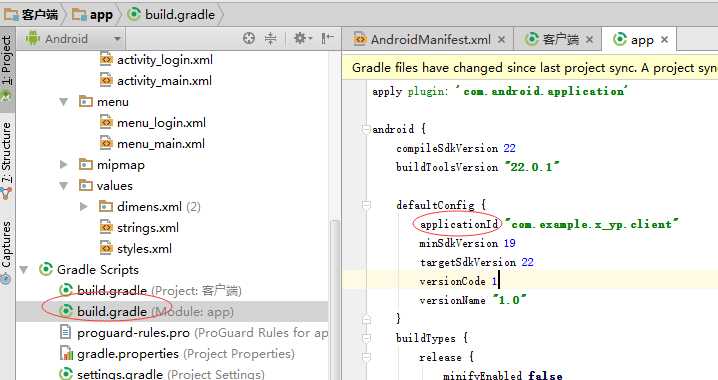Close the app editor tab
This screenshot has width=718, height=380.
(x=664, y=40)
